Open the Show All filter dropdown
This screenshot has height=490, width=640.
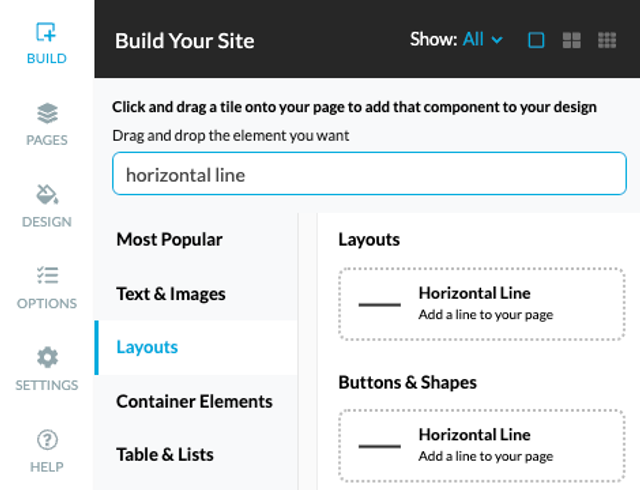click(457, 40)
